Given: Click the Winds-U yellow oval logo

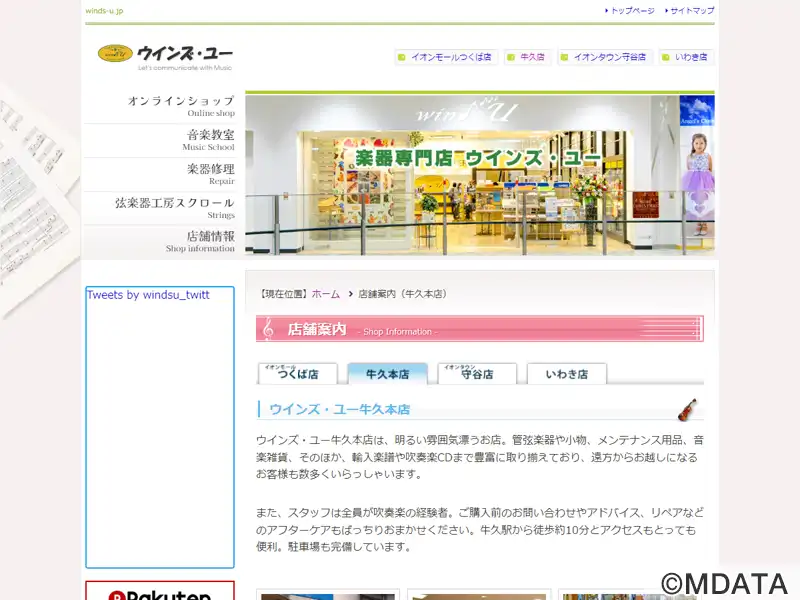Looking at the screenshot, I should tap(115, 53).
